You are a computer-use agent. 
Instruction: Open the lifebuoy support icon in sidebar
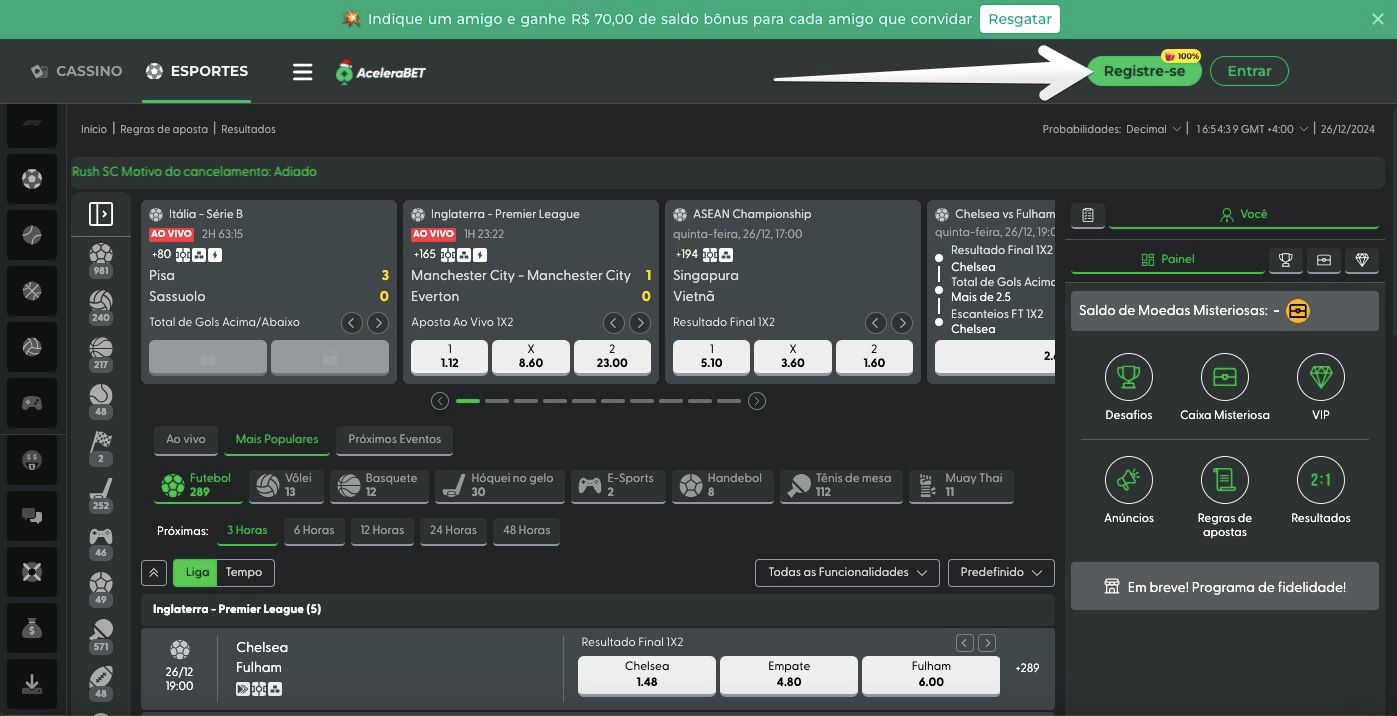[x=32, y=573]
